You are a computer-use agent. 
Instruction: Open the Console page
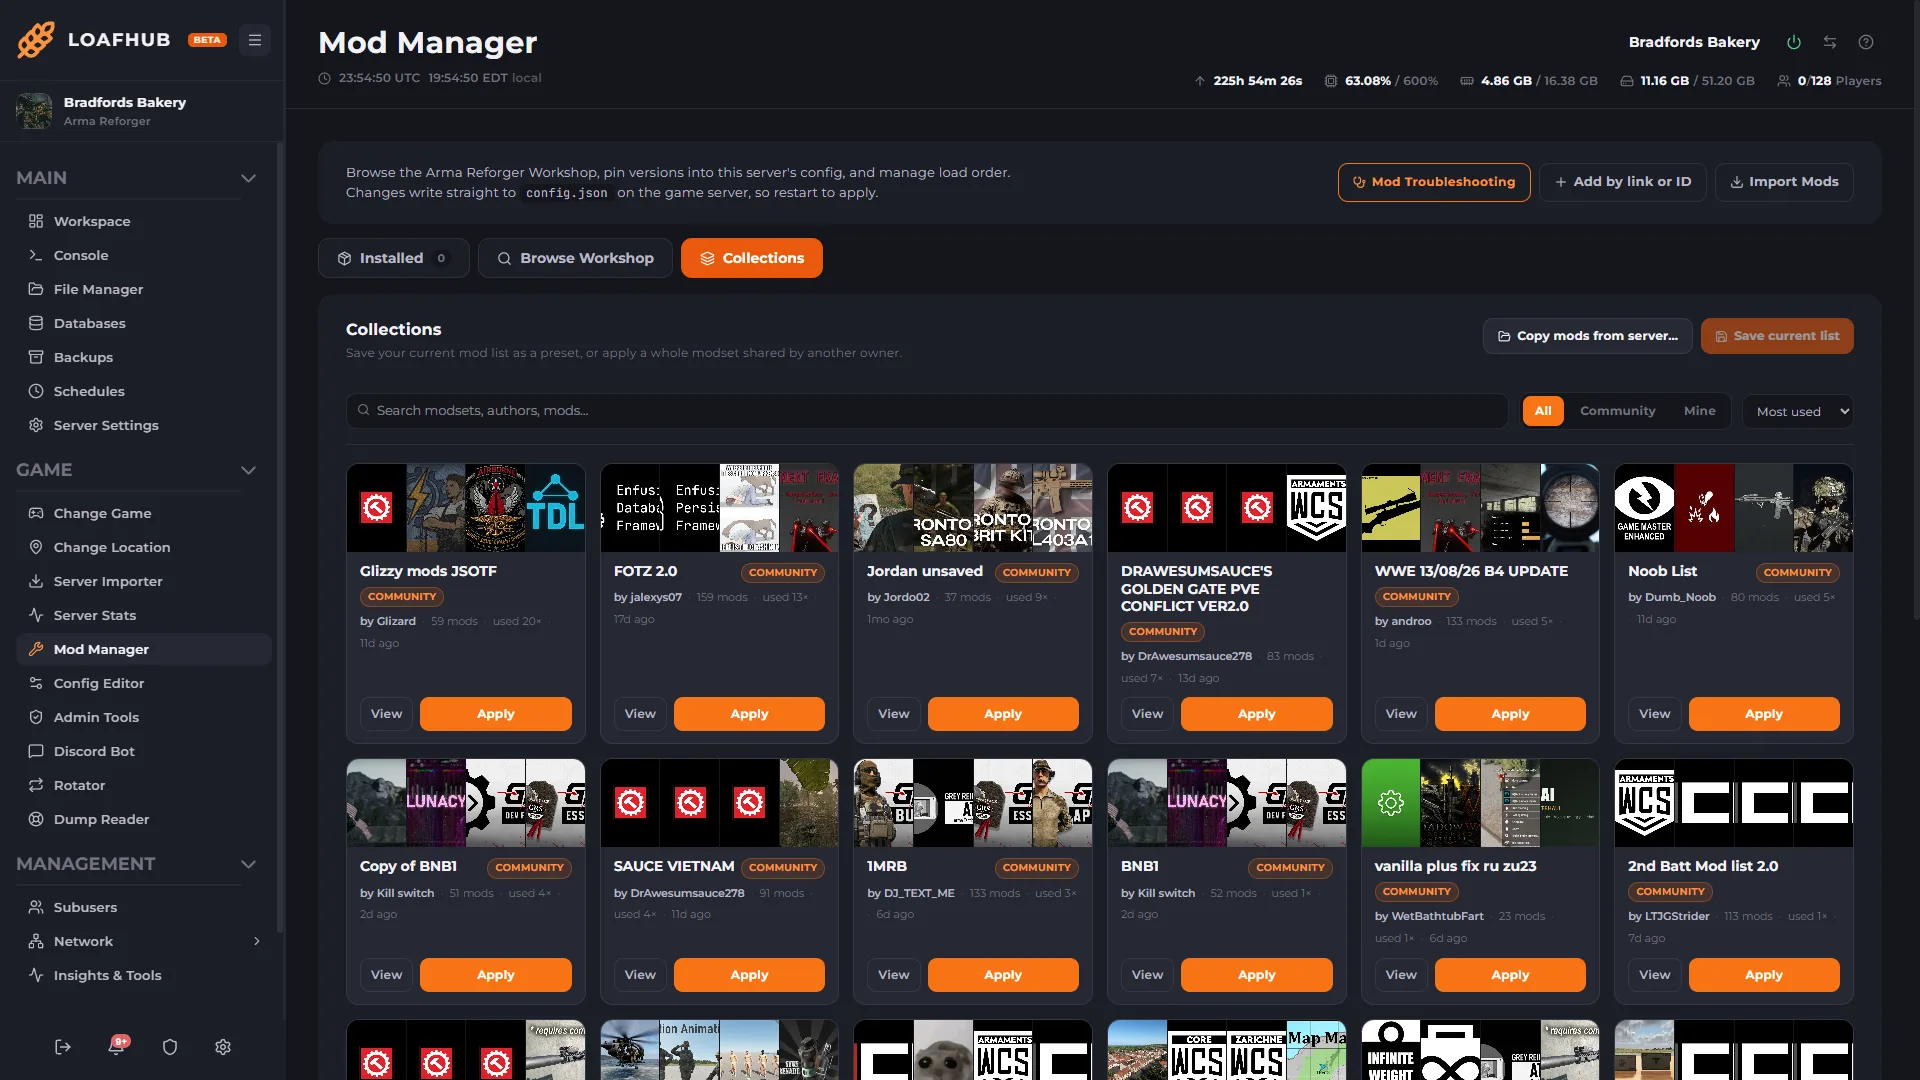pyautogui.click(x=144, y=255)
